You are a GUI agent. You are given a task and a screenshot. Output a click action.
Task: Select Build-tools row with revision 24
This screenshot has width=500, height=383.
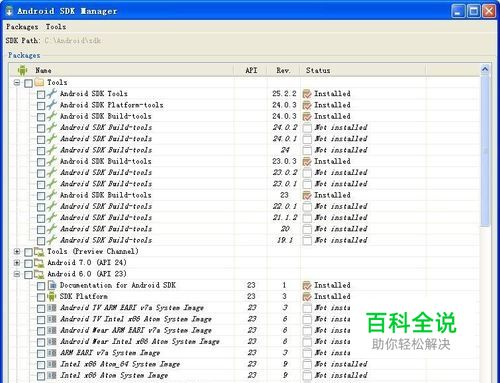click(x=245, y=150)
